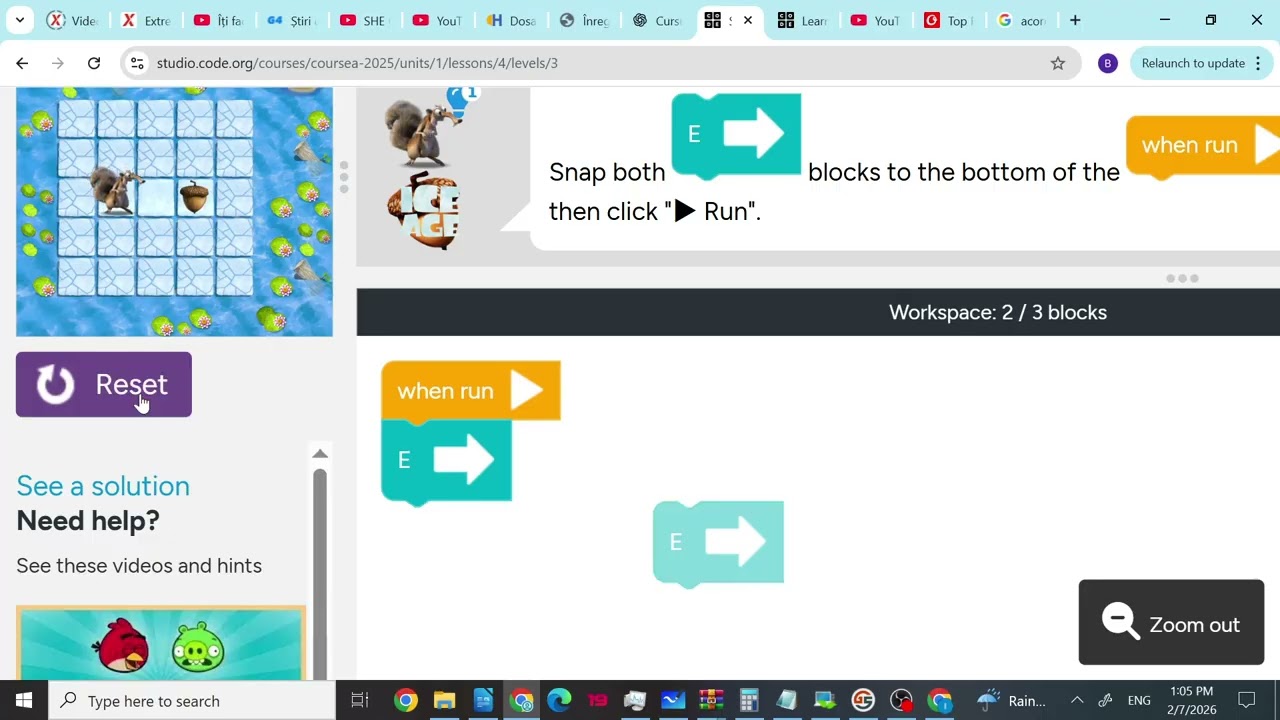Click the Scrat squirrel in the ice maze
1280x720 pixels.
click(x=115, y=190)
